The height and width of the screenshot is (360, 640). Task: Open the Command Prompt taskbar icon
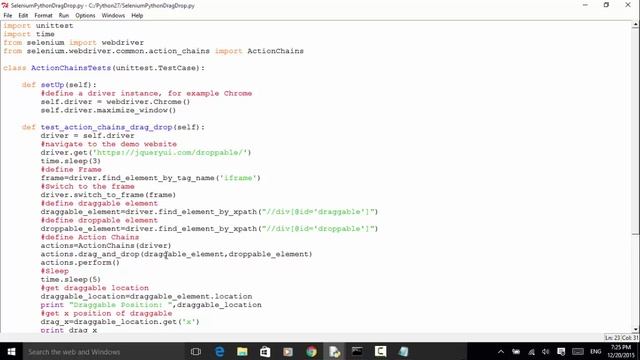point(357,351)
